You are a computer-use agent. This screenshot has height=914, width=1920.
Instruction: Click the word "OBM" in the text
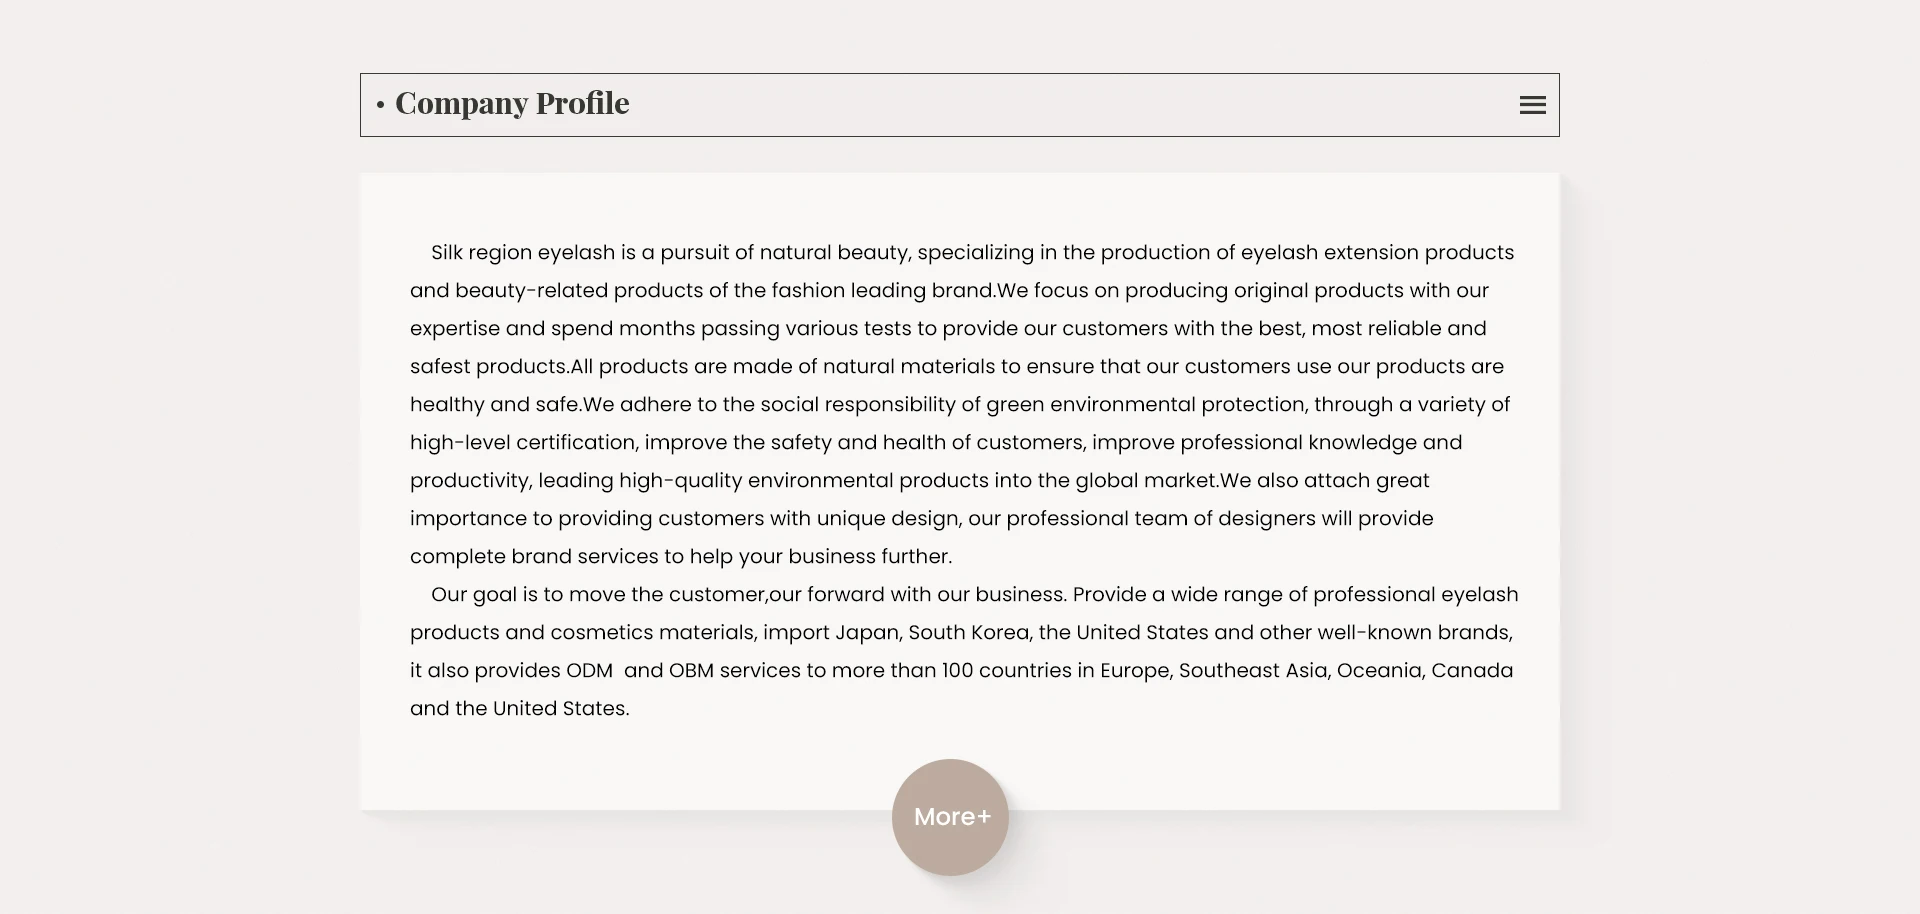pos(691,671)
